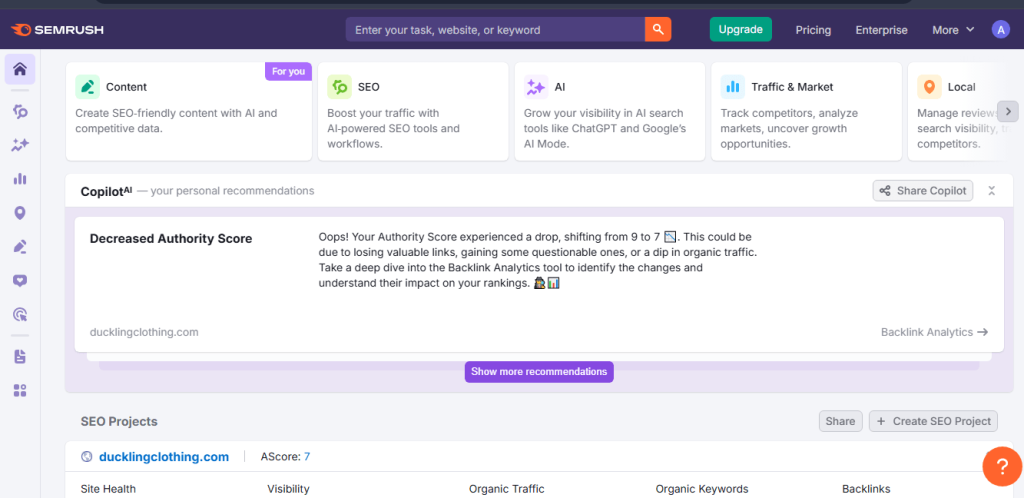Click the Visibility column label
This screenshot has width=1024, height=498.
pos(288,489)
